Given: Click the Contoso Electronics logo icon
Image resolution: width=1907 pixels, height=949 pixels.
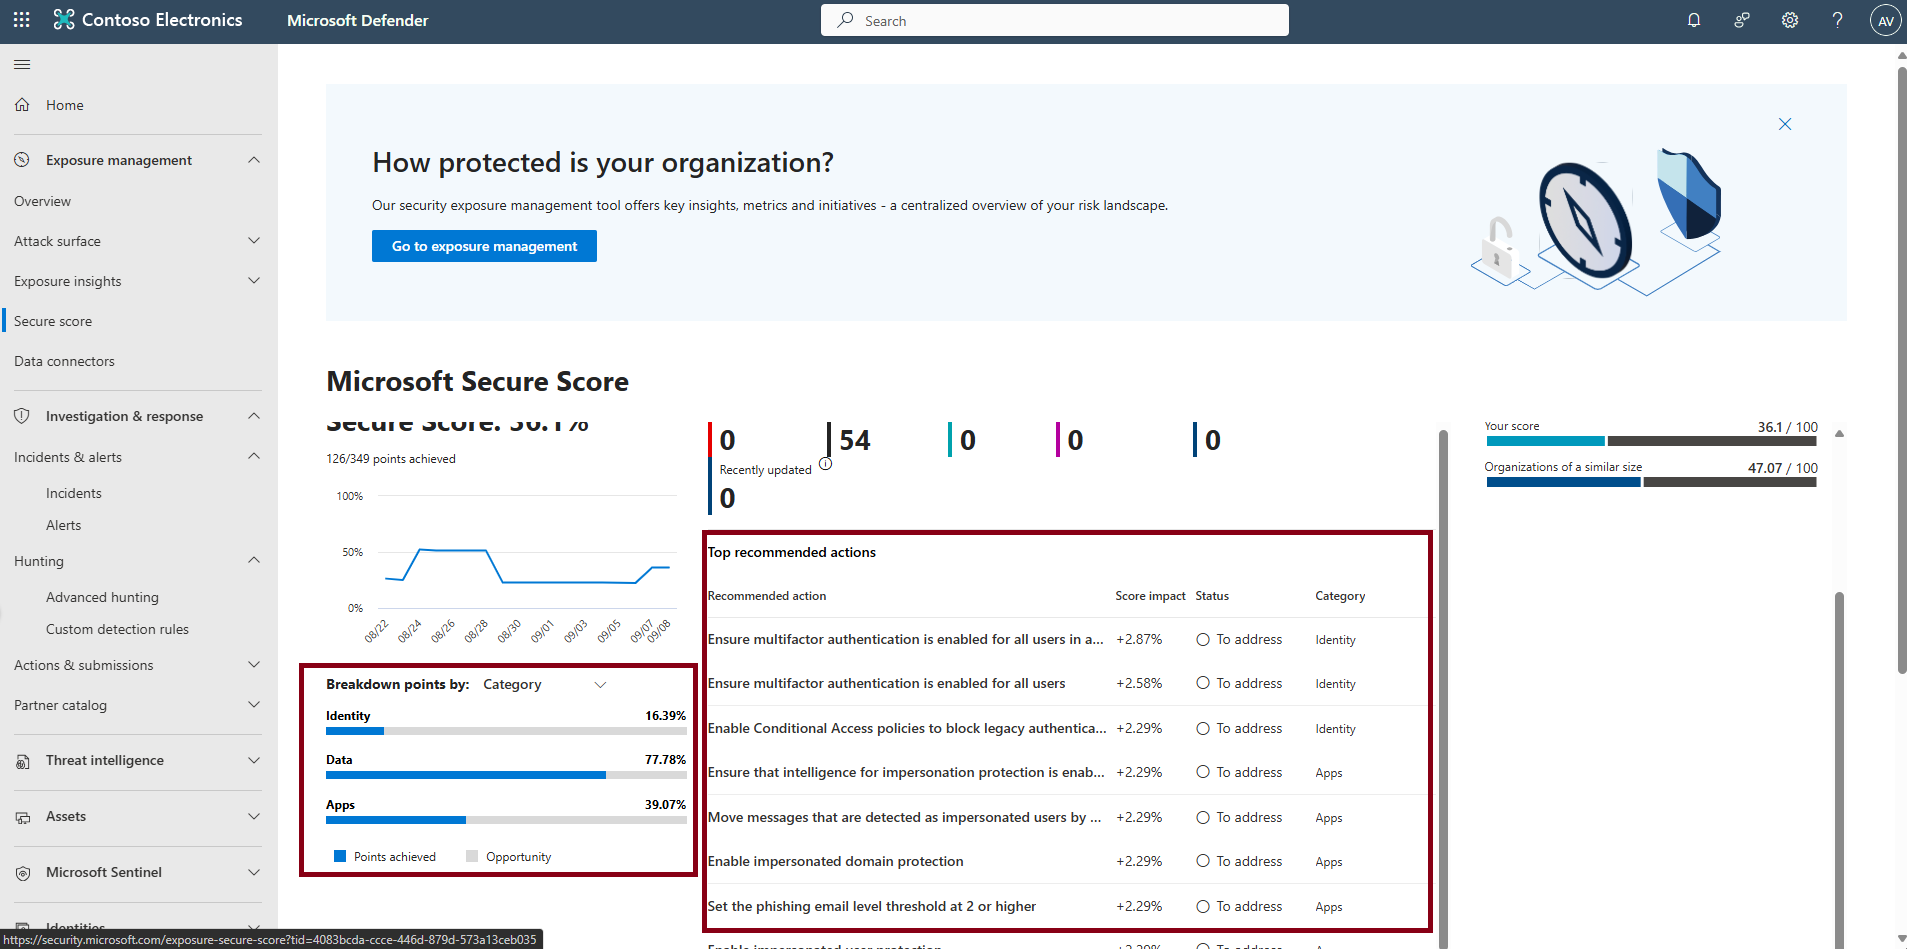Looking at the screenshot, I should 64,20.
